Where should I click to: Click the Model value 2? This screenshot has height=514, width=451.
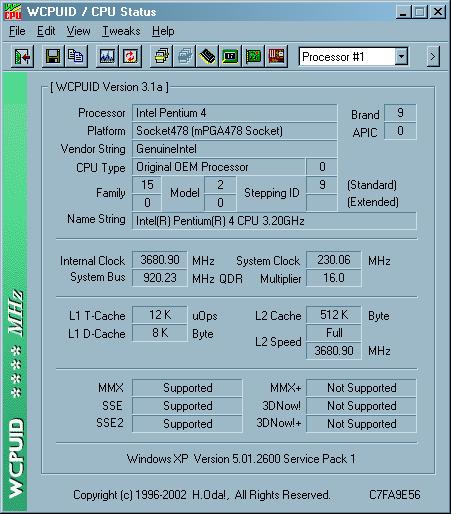click(220, 185)
